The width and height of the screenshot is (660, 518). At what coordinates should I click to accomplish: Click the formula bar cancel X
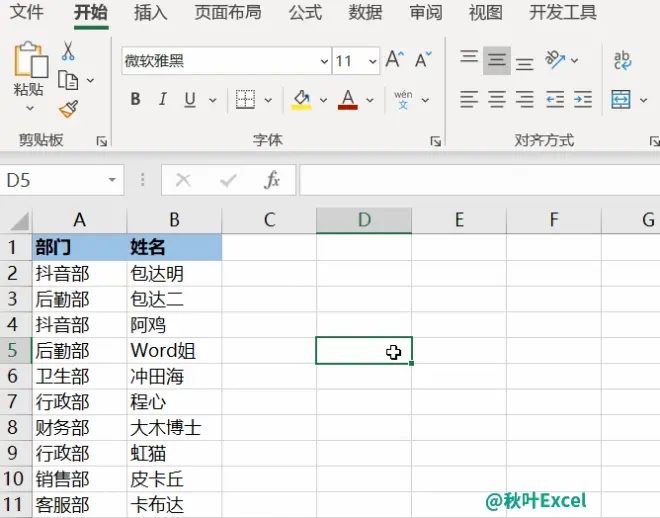tap(183, 181)
